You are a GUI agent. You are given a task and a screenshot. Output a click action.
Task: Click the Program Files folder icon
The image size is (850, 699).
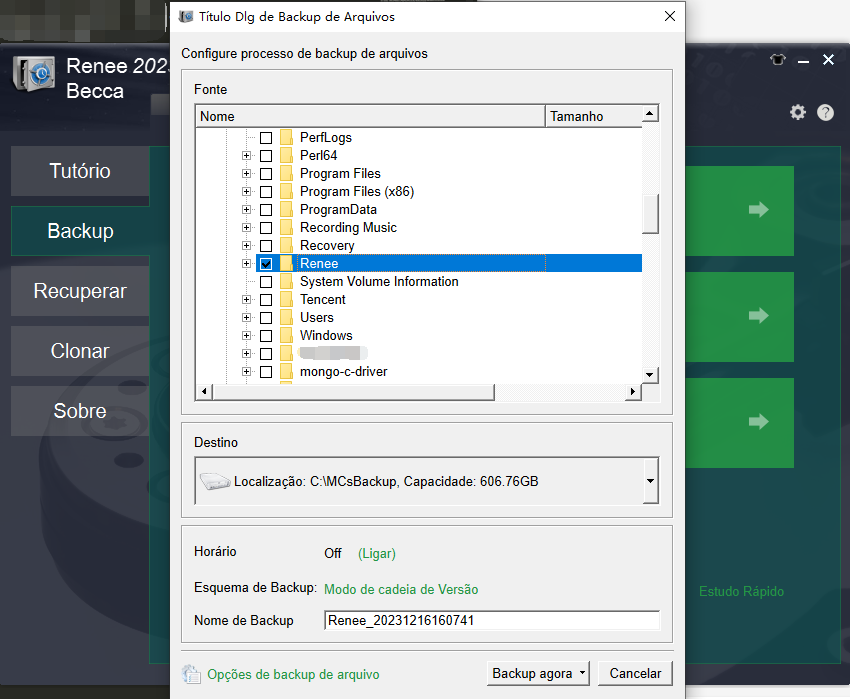tap(286, 174)
